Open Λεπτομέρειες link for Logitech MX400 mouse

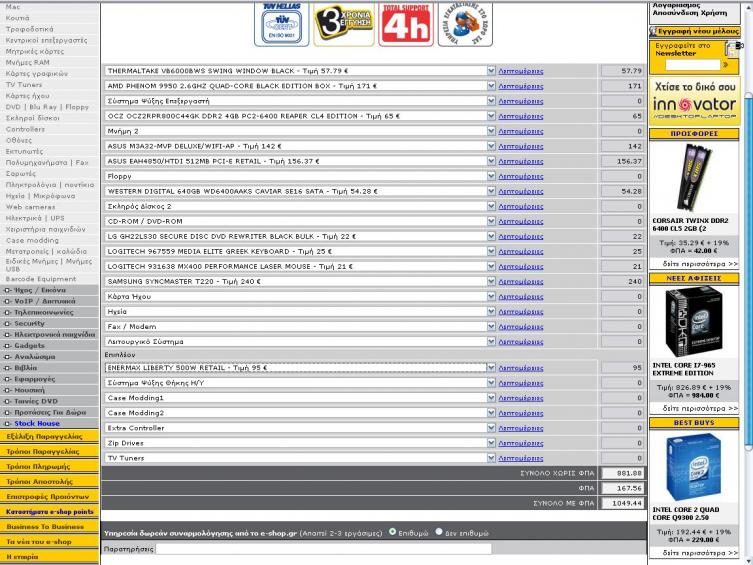(x=521, y=266)
